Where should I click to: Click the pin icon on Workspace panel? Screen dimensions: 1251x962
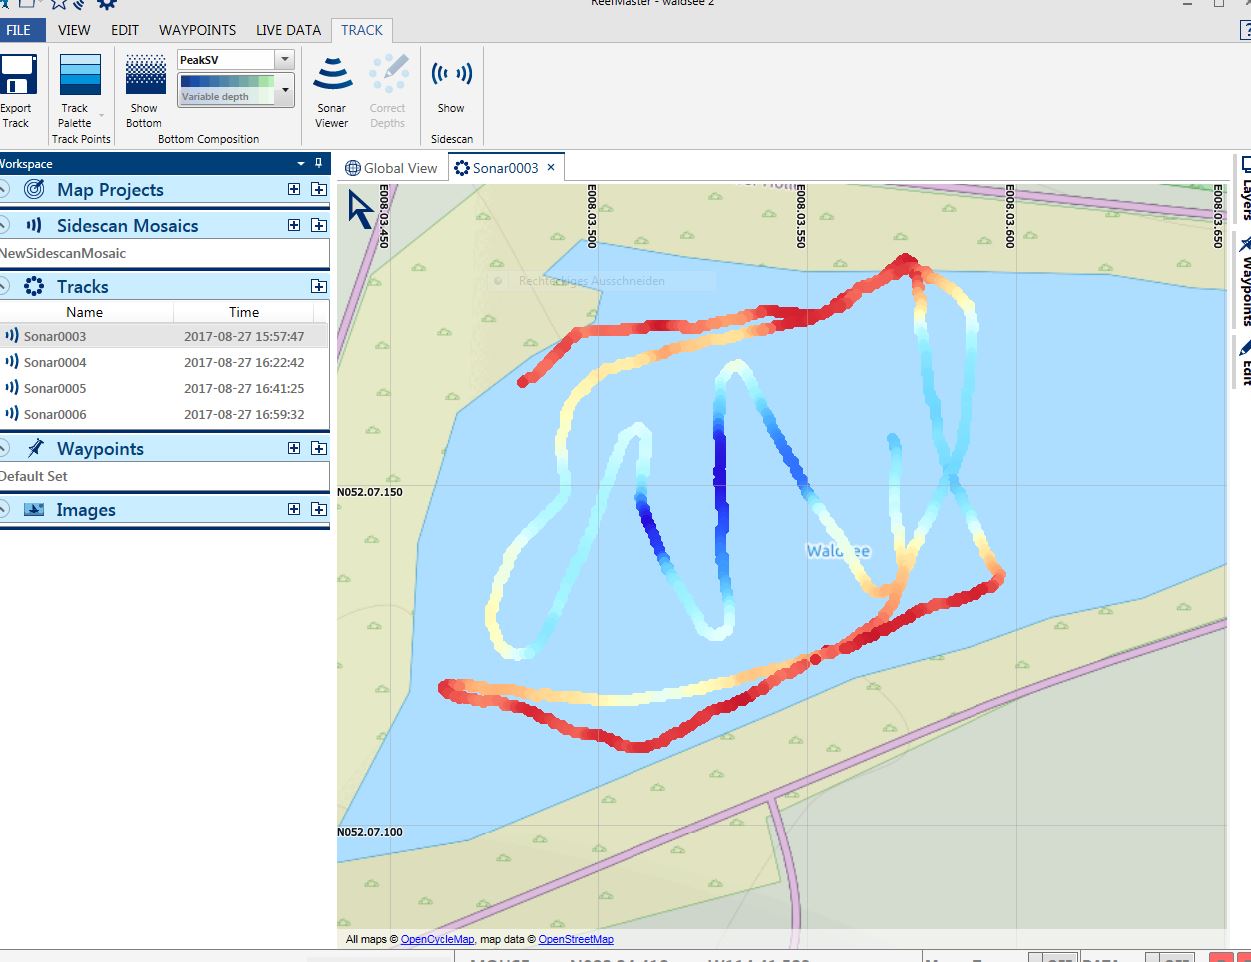point(319,163)
